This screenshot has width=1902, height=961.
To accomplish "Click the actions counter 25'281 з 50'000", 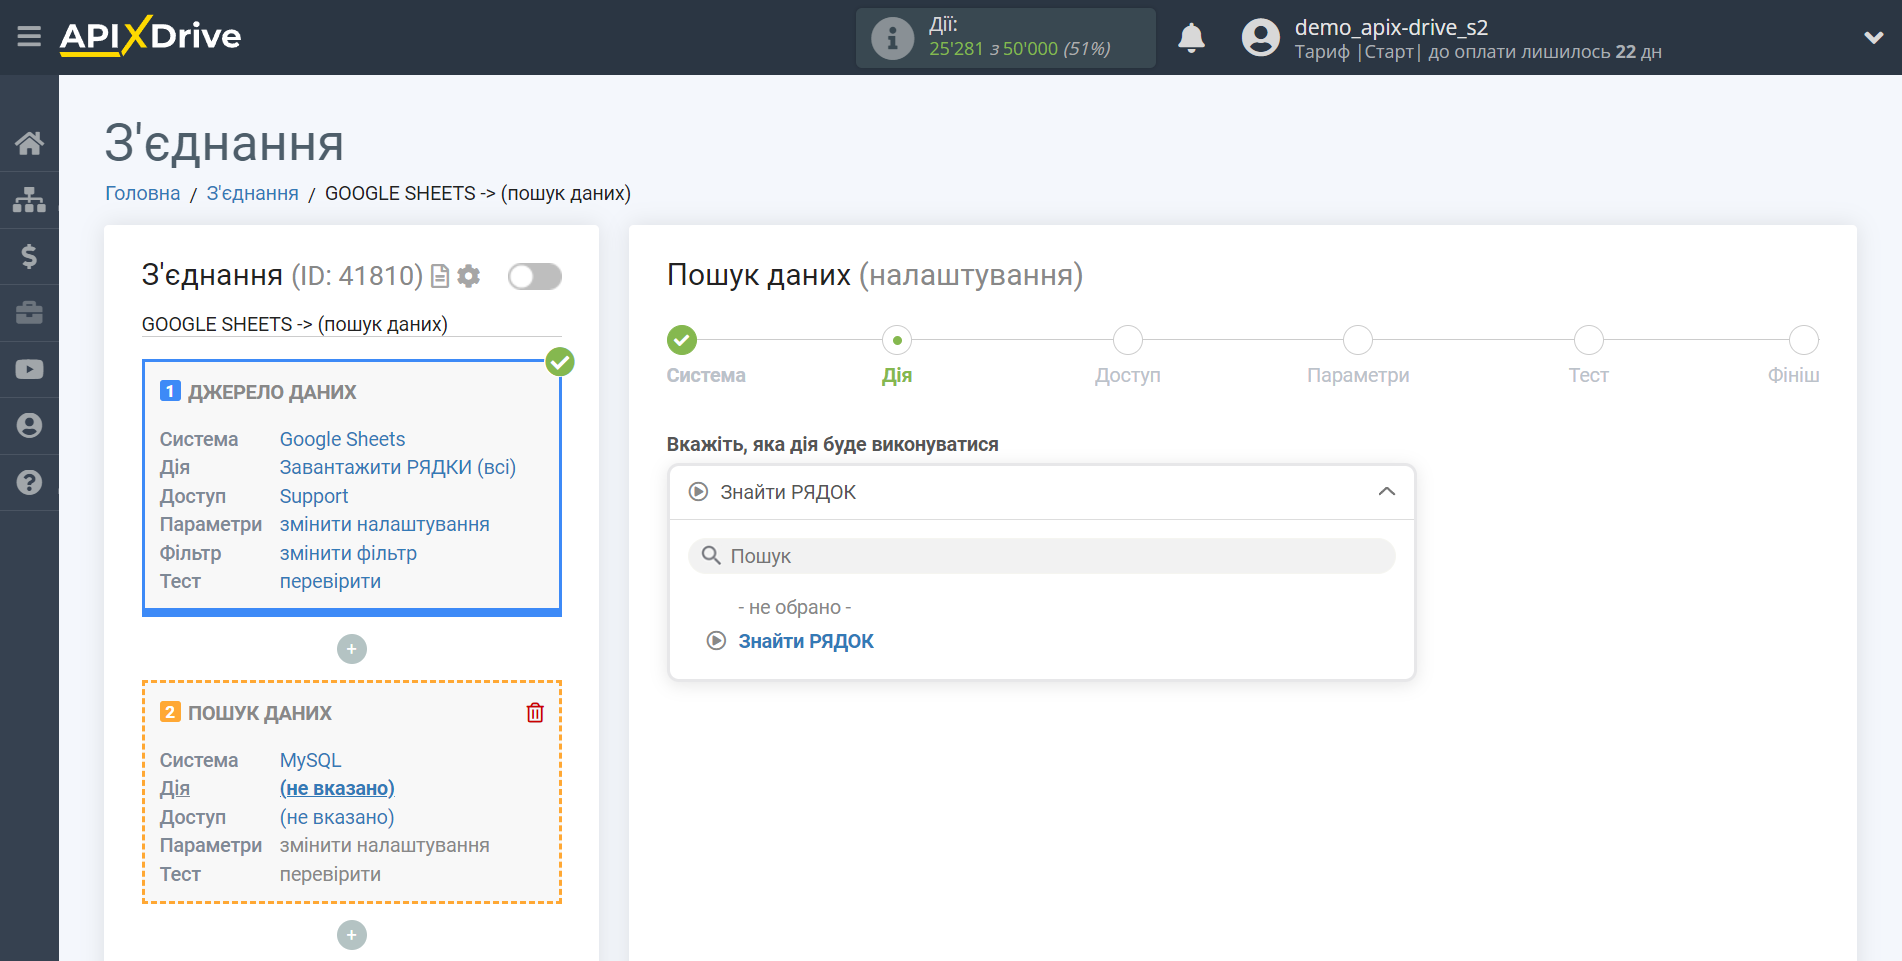I will (x=1019, y=49).
